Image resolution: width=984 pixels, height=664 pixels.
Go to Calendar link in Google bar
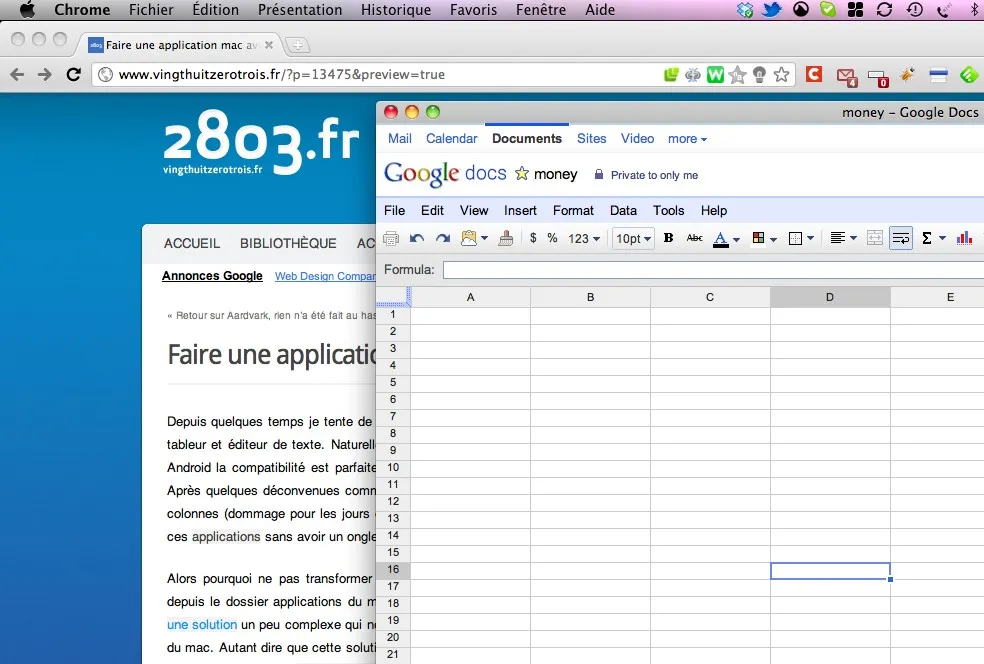click(452, 139)
